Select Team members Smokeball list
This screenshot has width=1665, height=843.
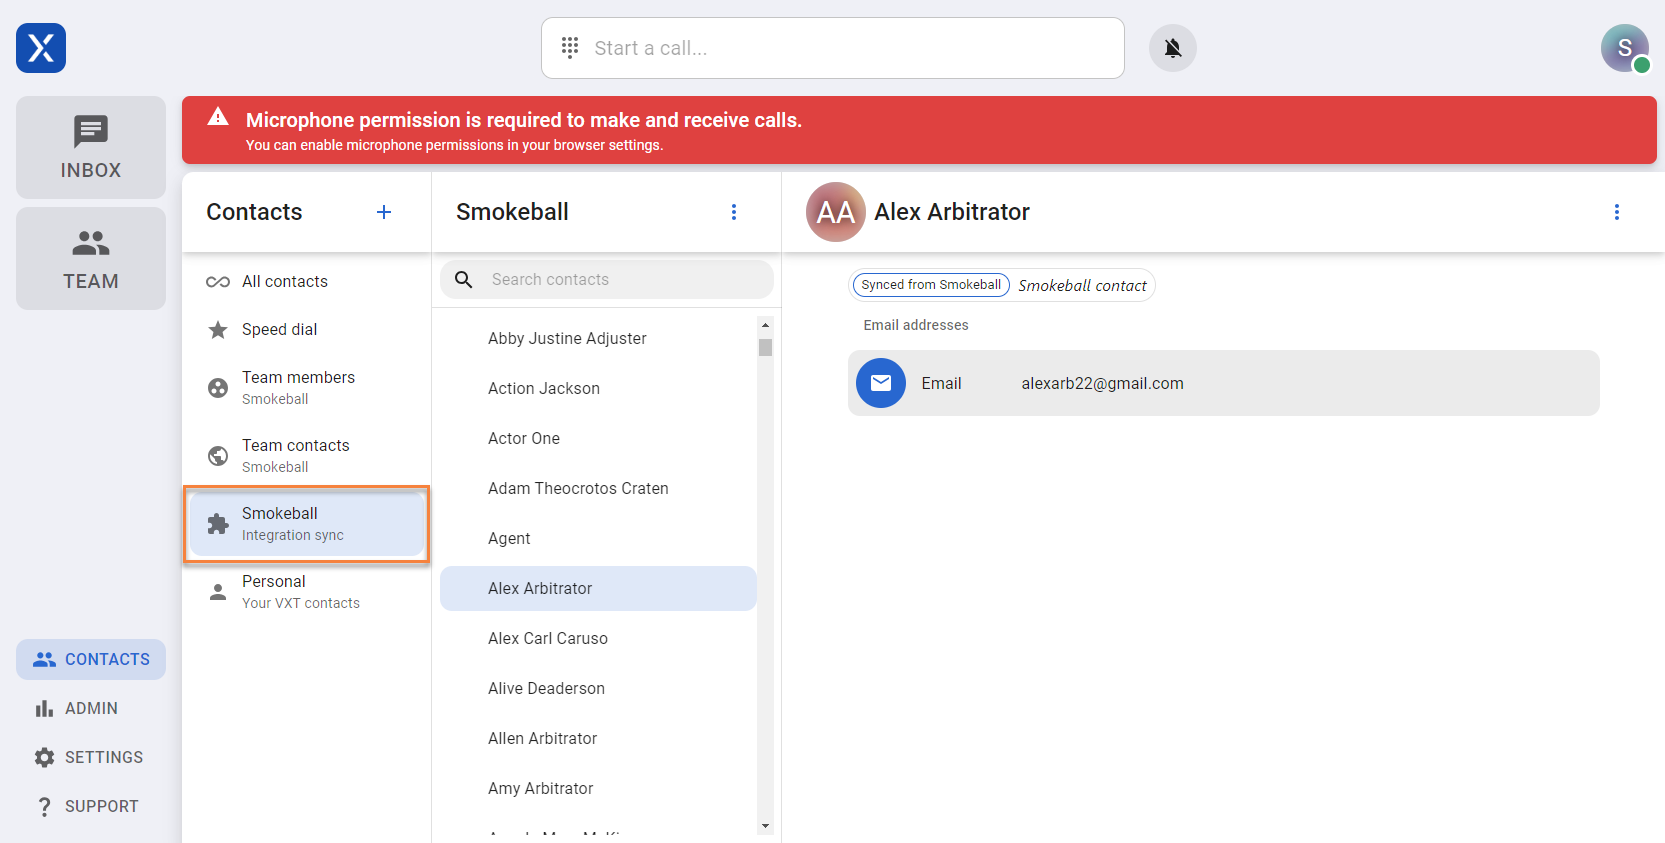tap(306, 387)
